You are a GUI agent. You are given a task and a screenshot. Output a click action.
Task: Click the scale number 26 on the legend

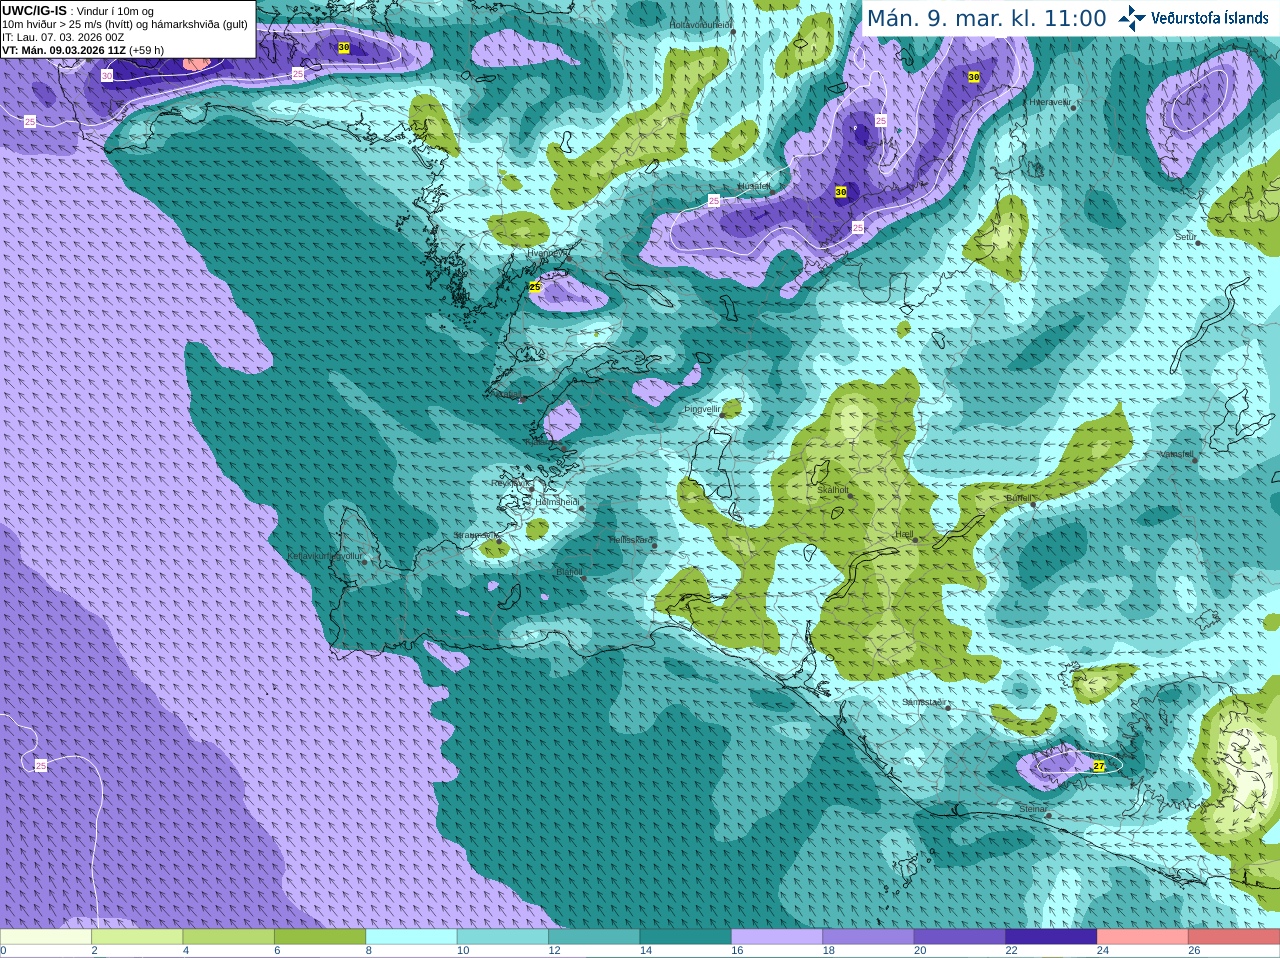pyautogui.click(x=1194, y=951)
